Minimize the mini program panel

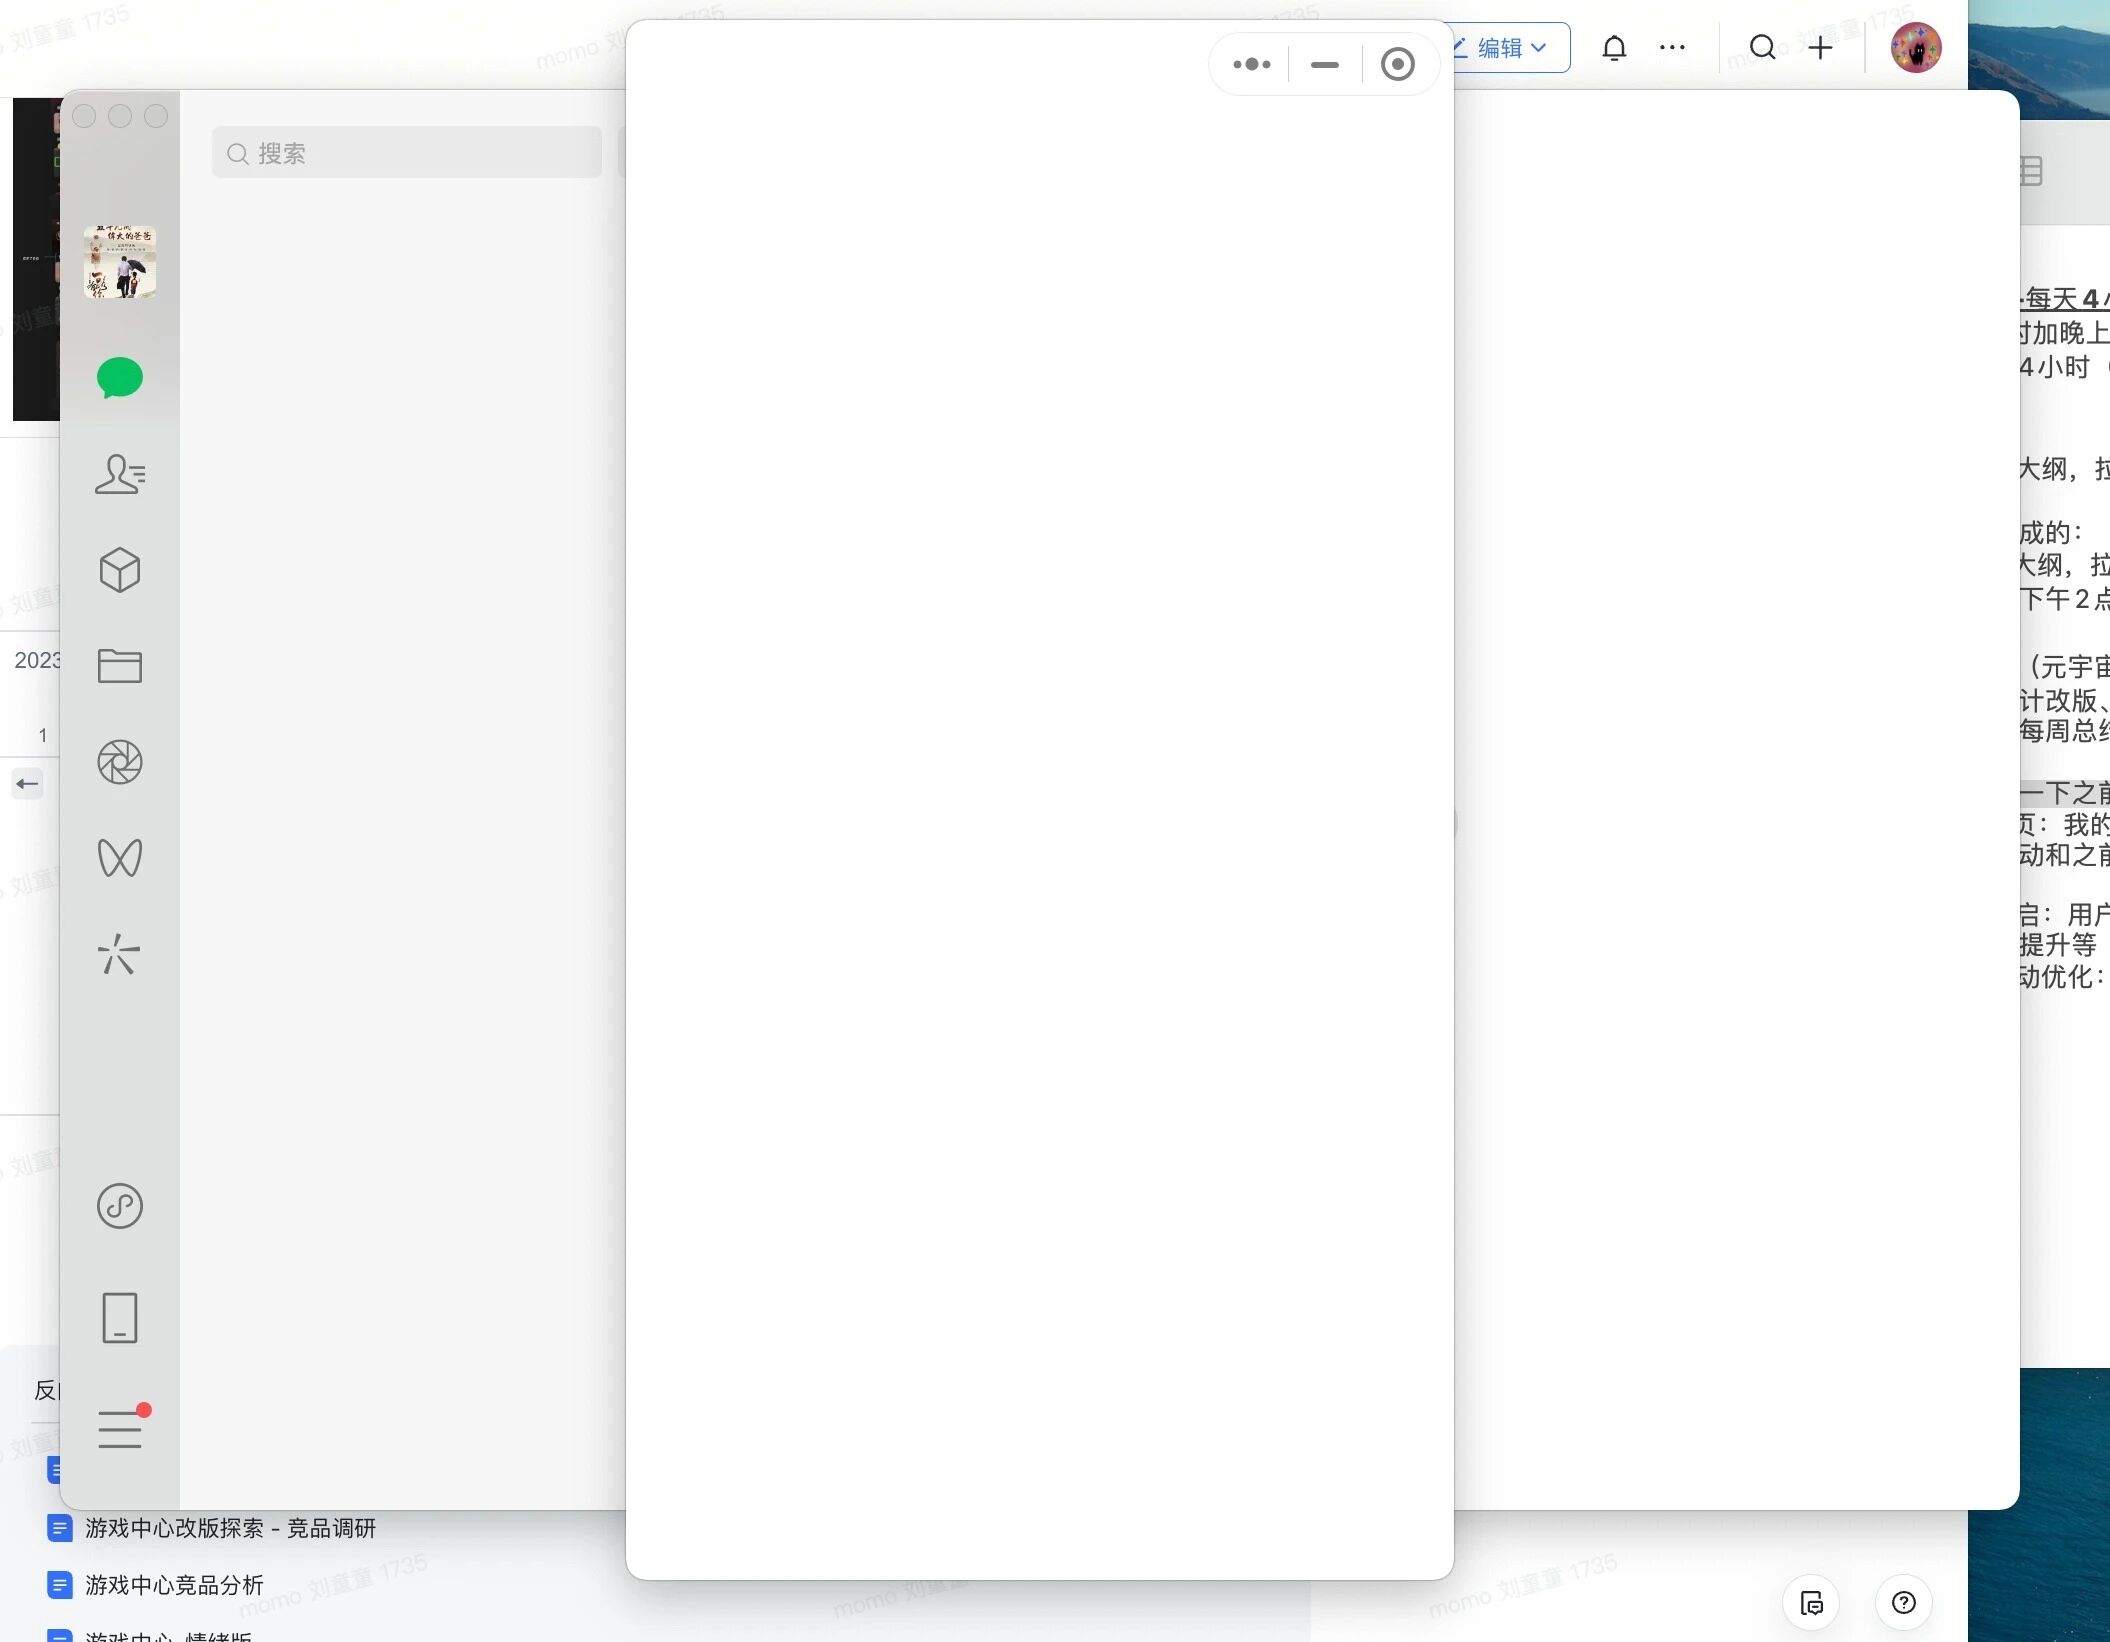click(1324, 64)
